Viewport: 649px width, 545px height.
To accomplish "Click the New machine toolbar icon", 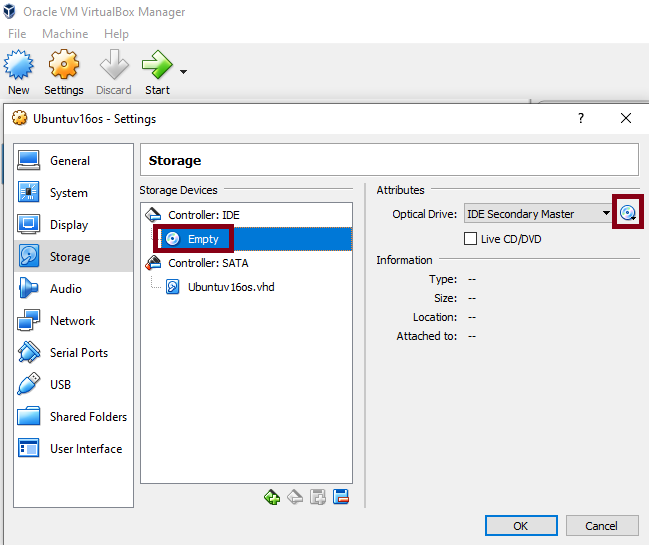I will [x=19, y=65].
